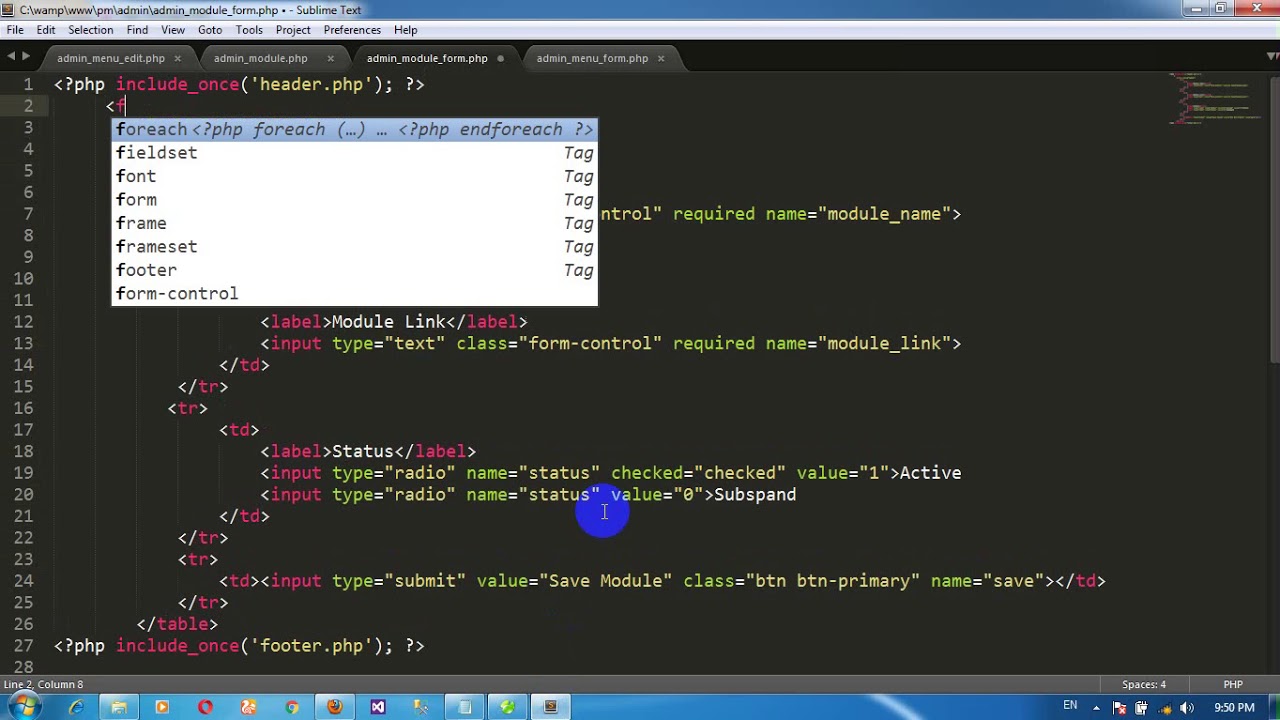Choose the foreach snippet suggestion
Image resolution: width=1280 pixels, height=720 pixels.
click(x=354, y=129)
